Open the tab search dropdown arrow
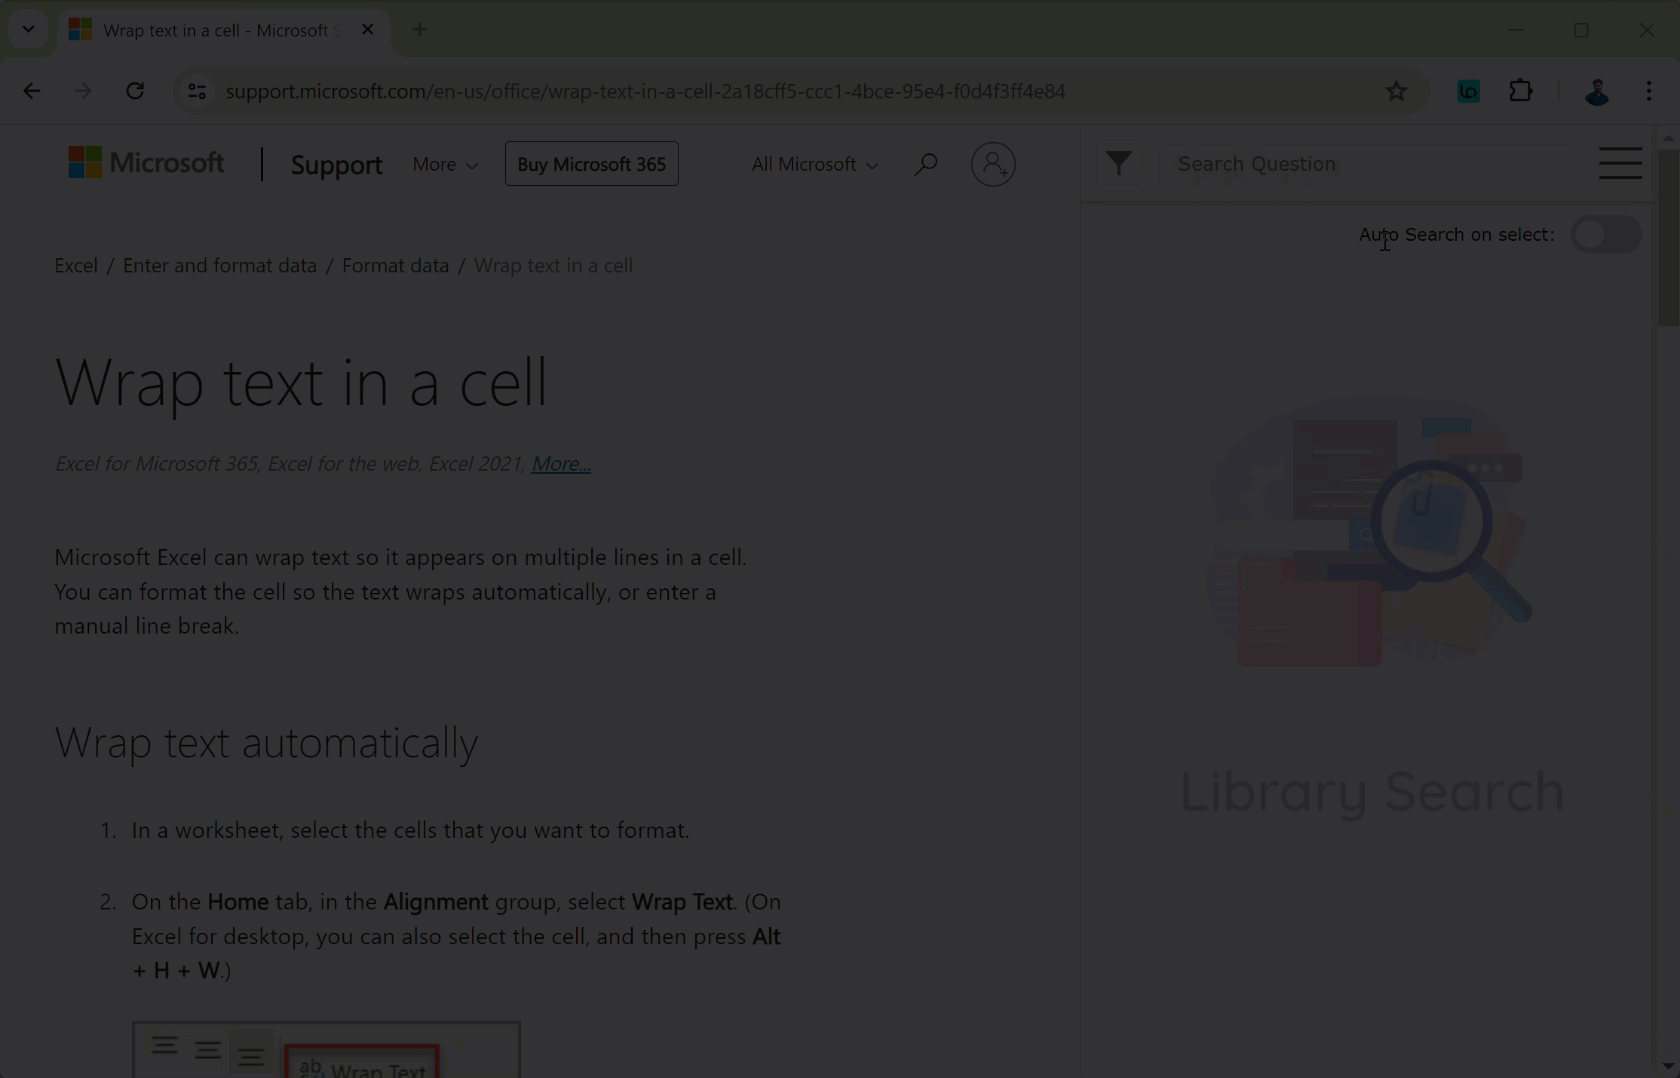 (28, 29)
